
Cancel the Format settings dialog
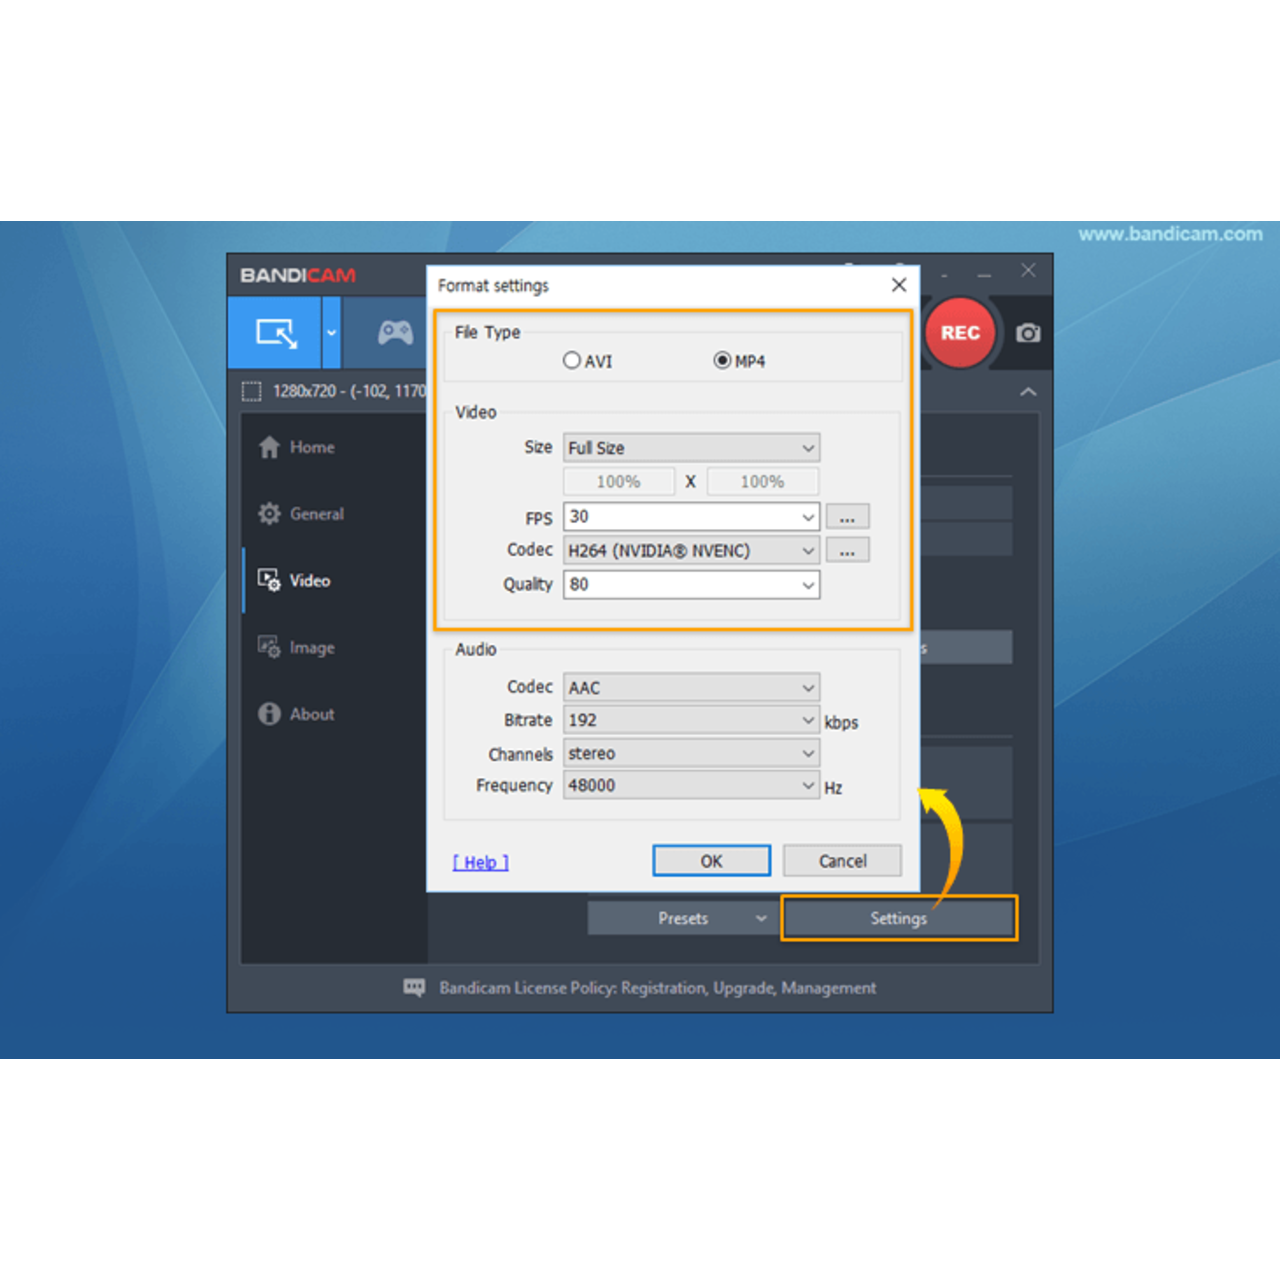click(x=843, y=861)
